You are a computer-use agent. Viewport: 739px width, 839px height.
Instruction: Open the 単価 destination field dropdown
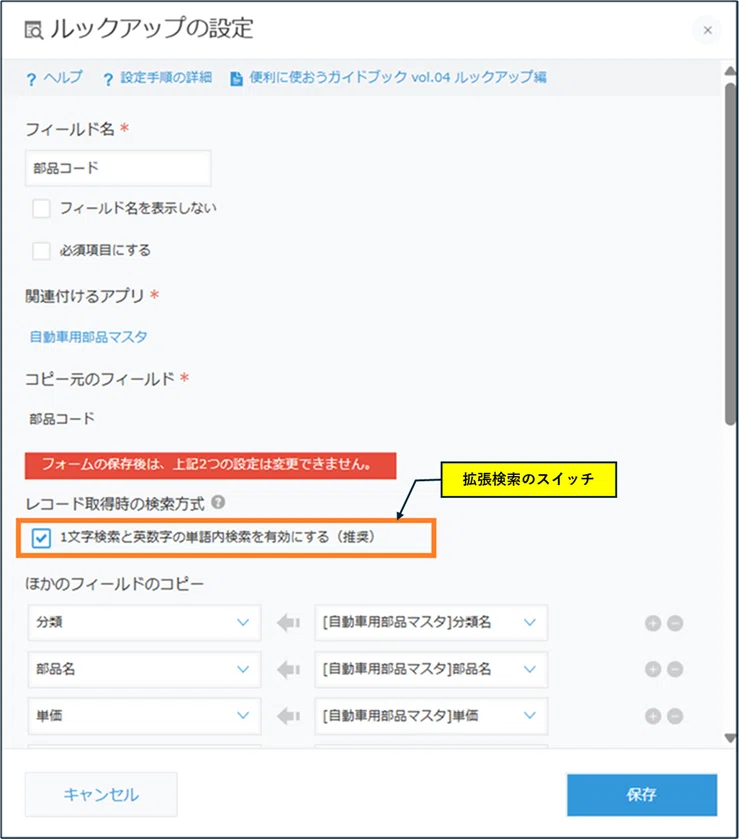[x=143, y=716]
